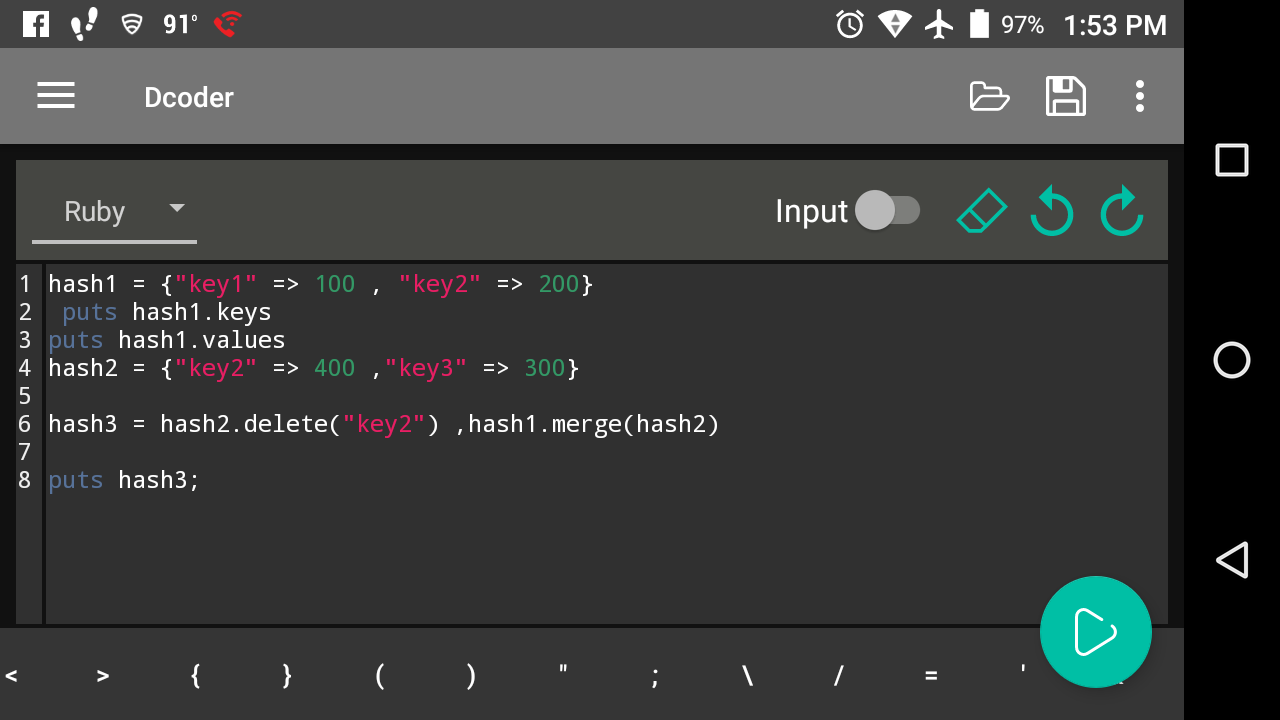Tap the double quote shortcut key
Image resolution: width=1280 pixels, height=720 pixels.
[563, 676]
